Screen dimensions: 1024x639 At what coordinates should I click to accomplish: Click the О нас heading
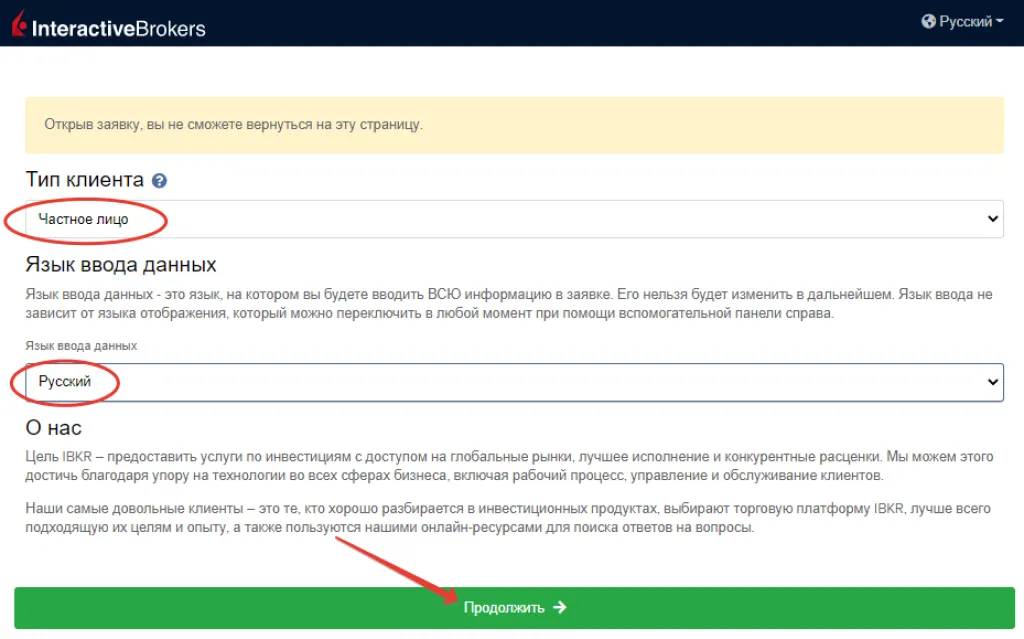(53, 428)
